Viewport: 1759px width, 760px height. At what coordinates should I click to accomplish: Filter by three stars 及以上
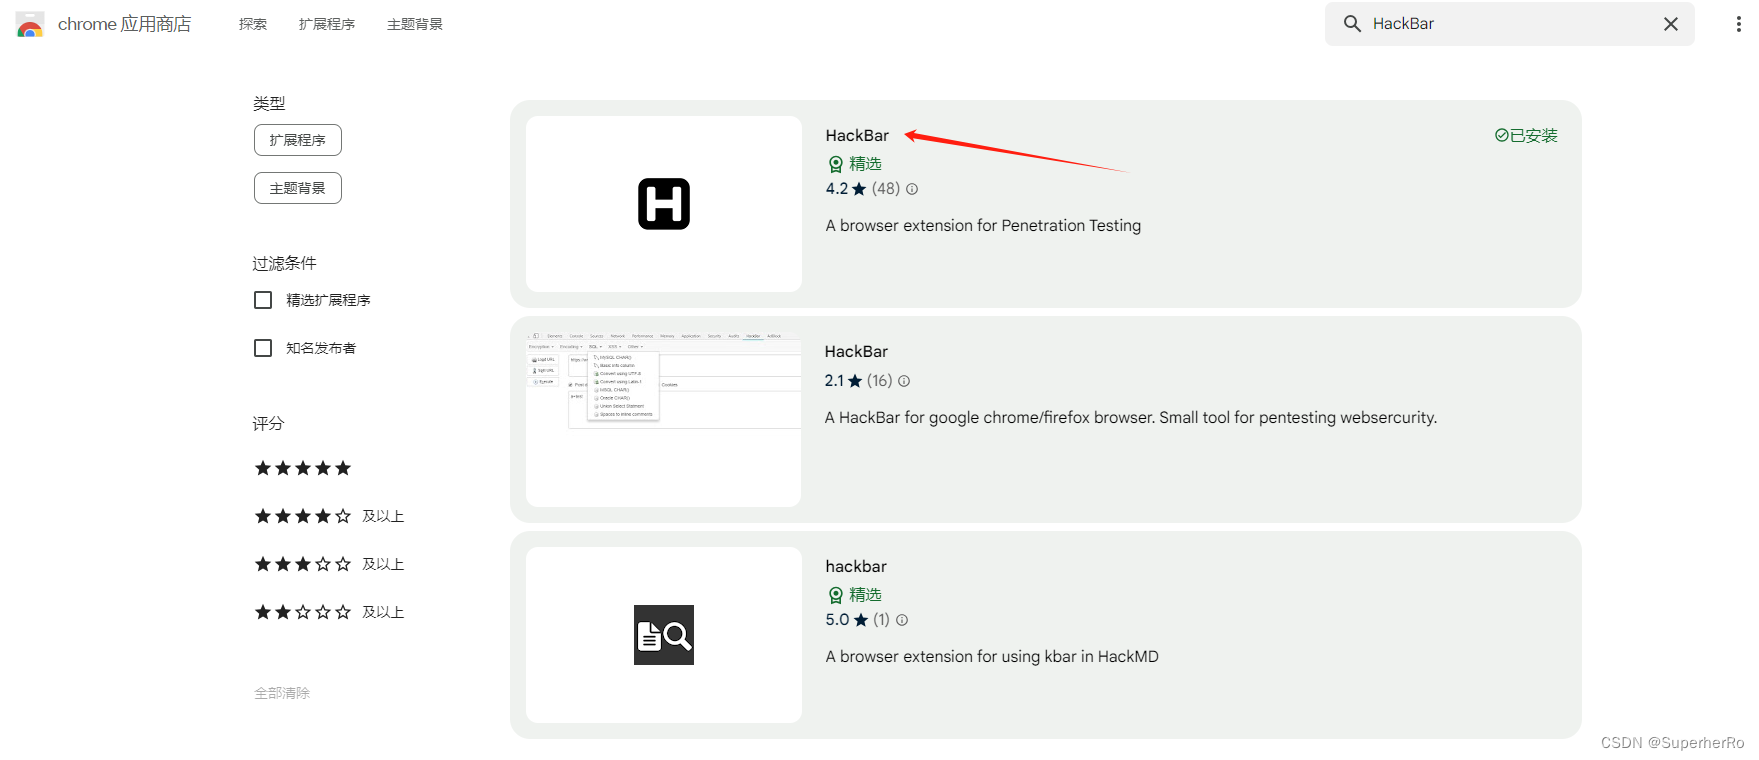click(329, 564)
